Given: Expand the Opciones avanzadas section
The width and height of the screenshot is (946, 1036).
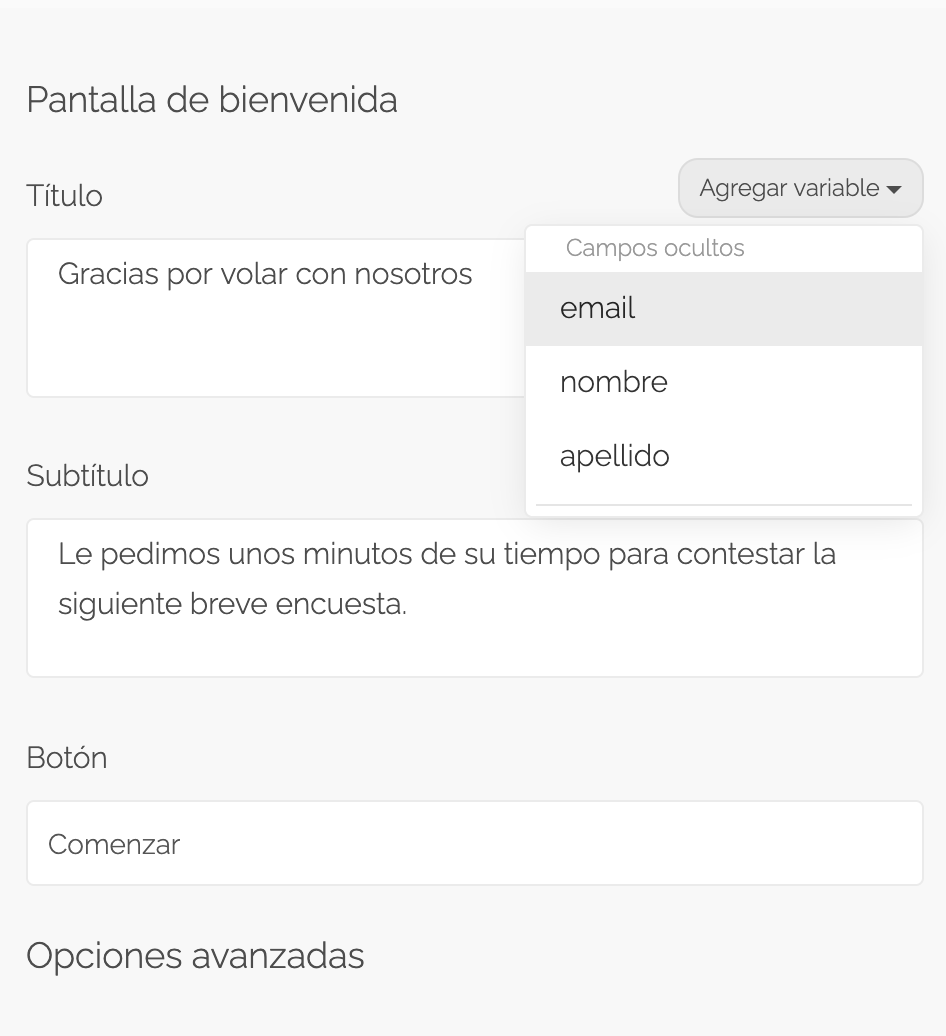Looking at the screenshot, I should pos(196,956).
